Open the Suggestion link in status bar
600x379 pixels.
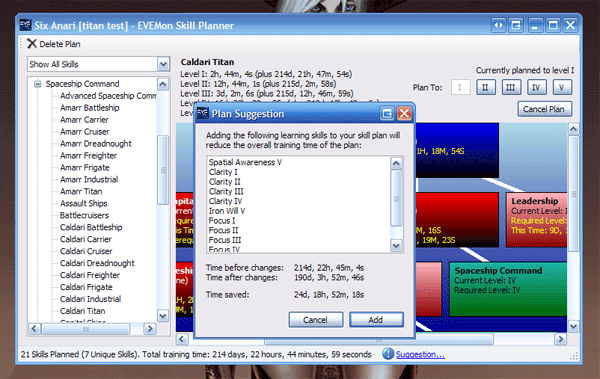pyautogui.click(x=420, y=354)
